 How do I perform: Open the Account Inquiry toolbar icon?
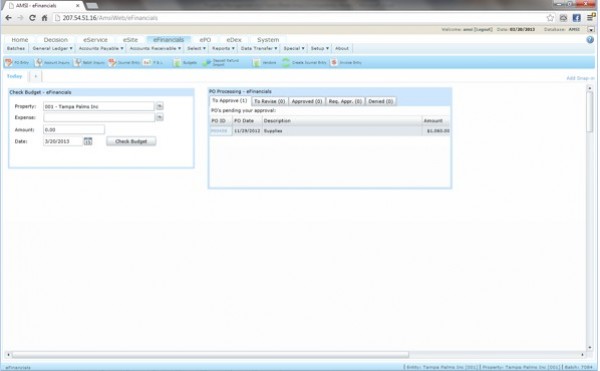tap(52, 62)
